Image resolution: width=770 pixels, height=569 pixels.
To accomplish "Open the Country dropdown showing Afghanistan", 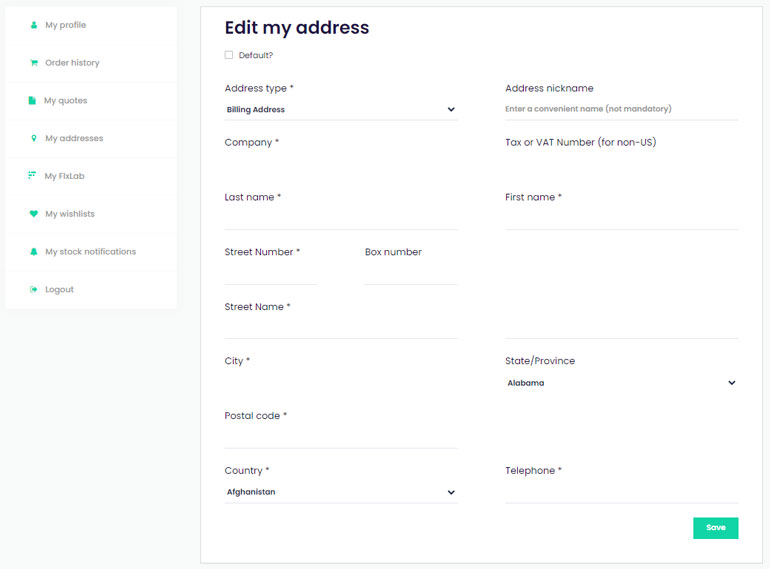I will pyautogui.click(x=341, y=492).
